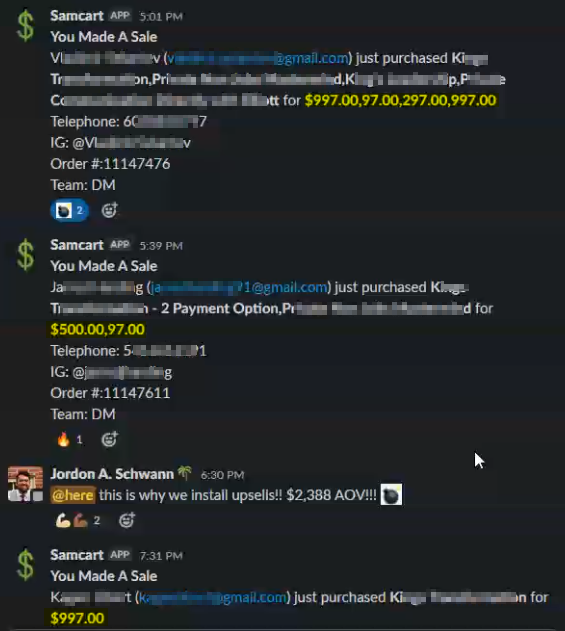This screenshot has height=631, width=565.
Task: Open the gmail link in the first sale message
Action: point(258,58)
